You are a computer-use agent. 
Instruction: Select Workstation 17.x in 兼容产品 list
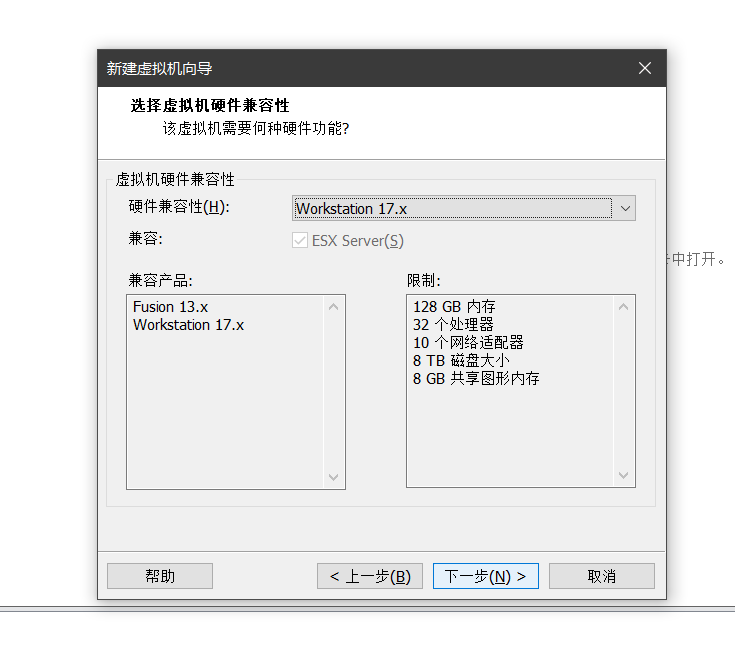188,325
